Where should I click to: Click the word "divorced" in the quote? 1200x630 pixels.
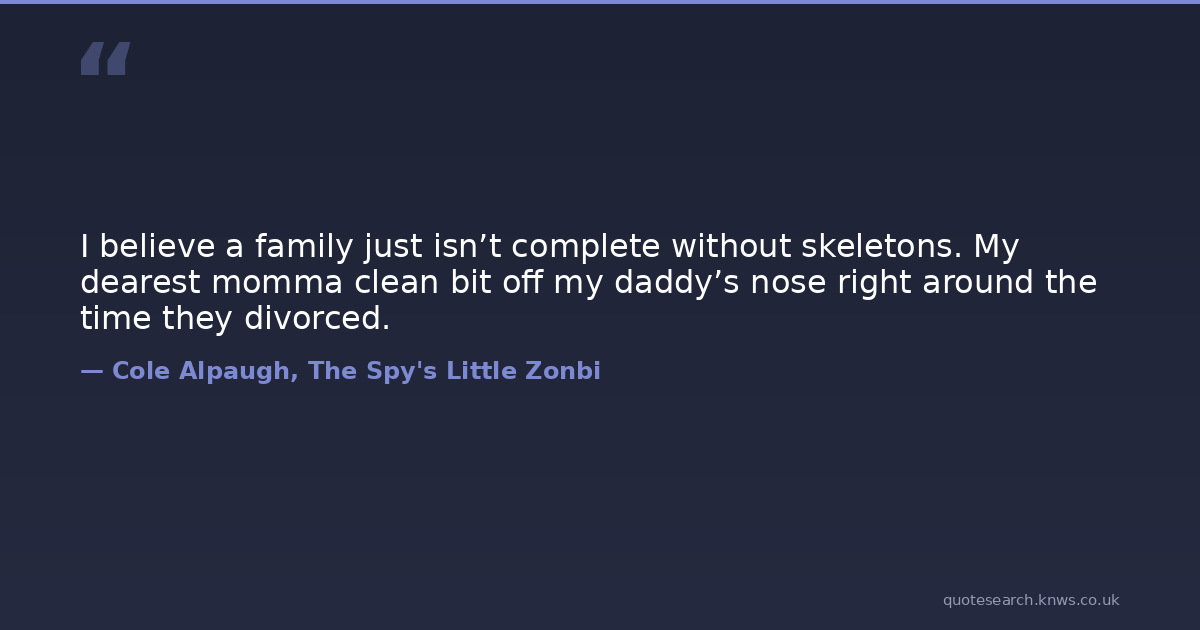tap(317, 319)
